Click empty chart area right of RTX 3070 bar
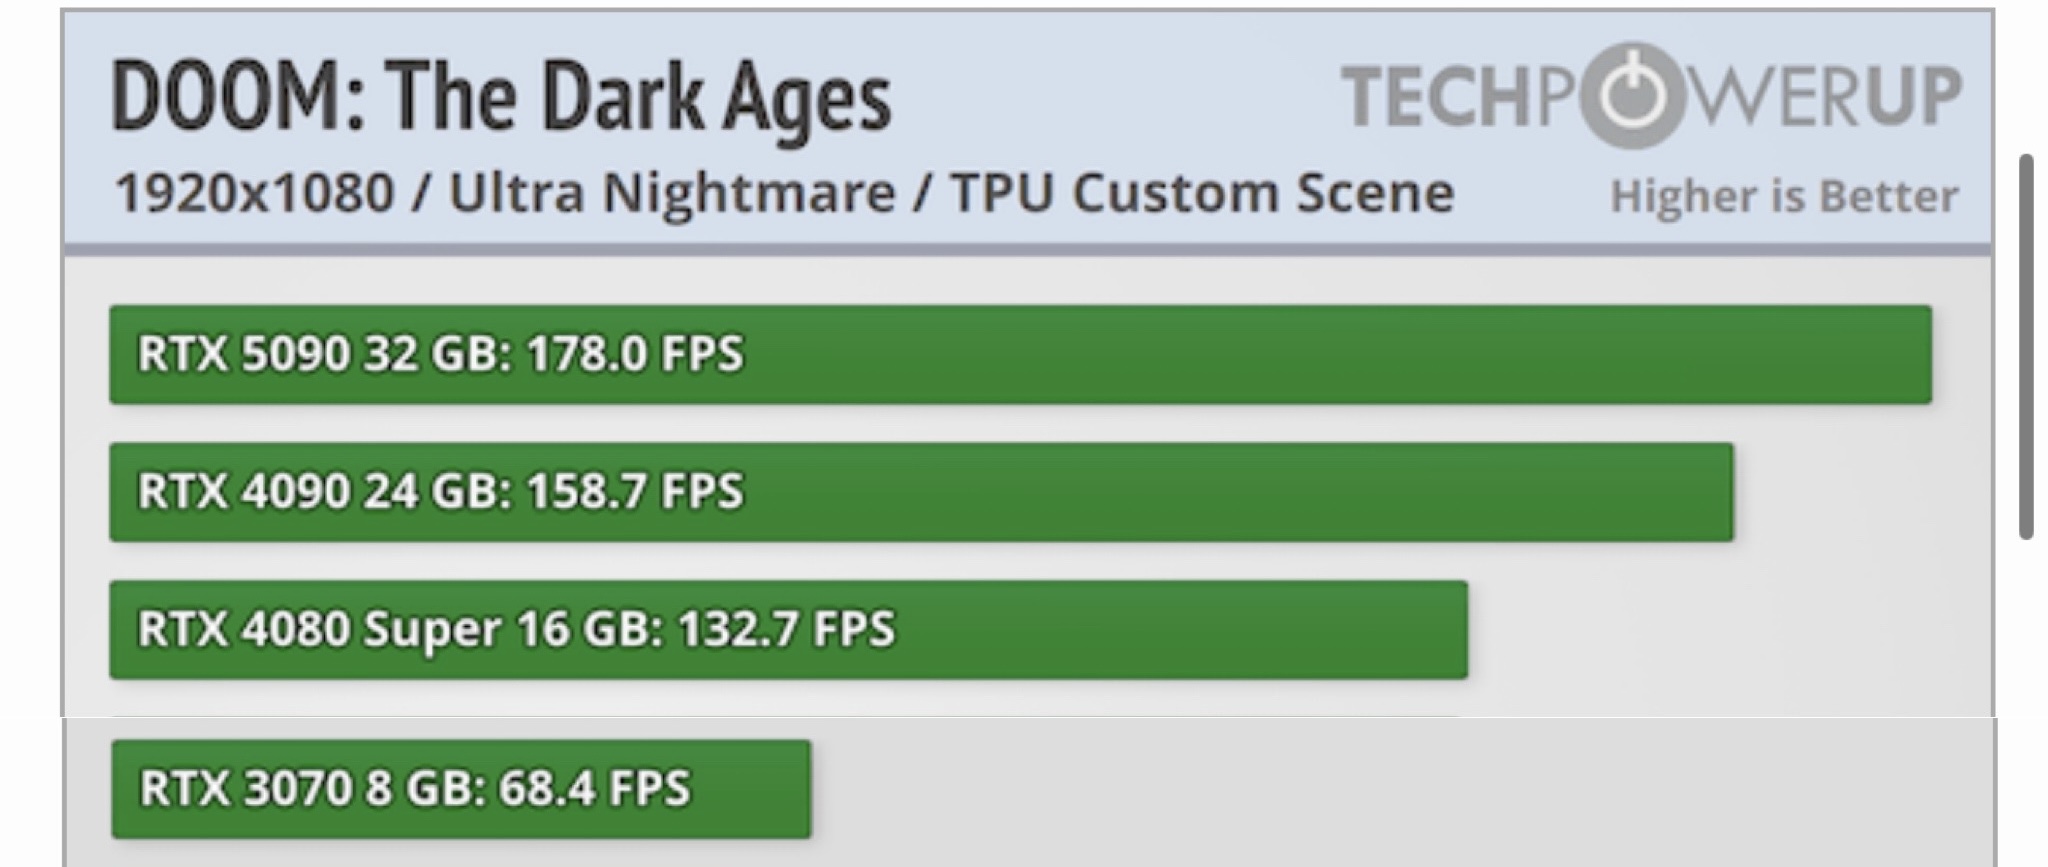Image resolution: width=2048 pixels, height=867 pixels. point(1400,790)
